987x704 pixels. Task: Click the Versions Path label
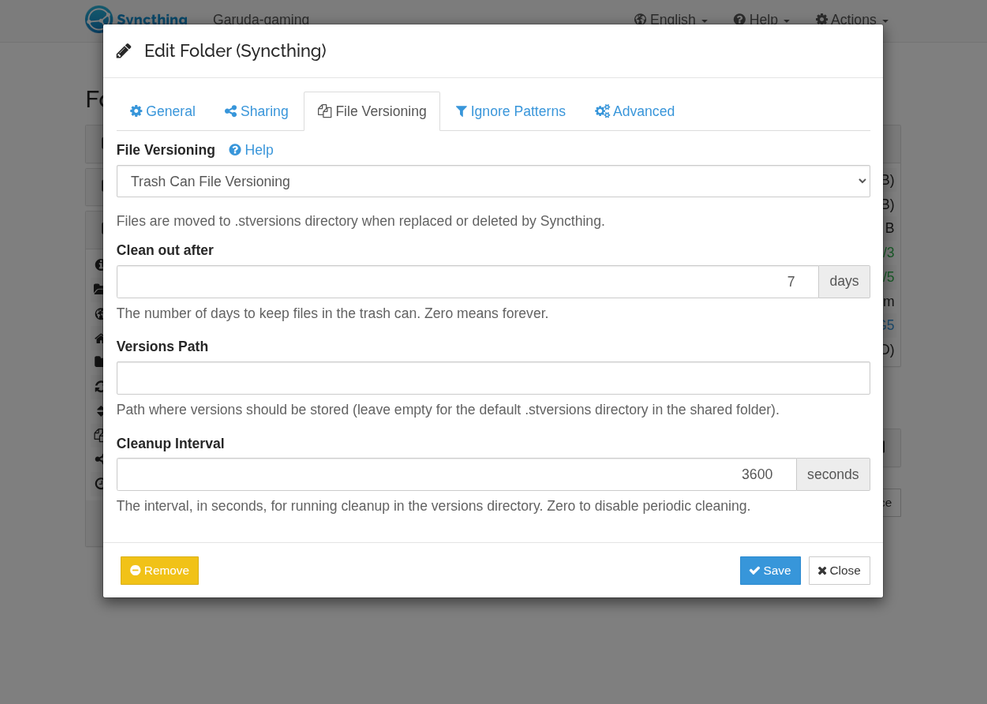pyautogui.click(x=162, y=347)
